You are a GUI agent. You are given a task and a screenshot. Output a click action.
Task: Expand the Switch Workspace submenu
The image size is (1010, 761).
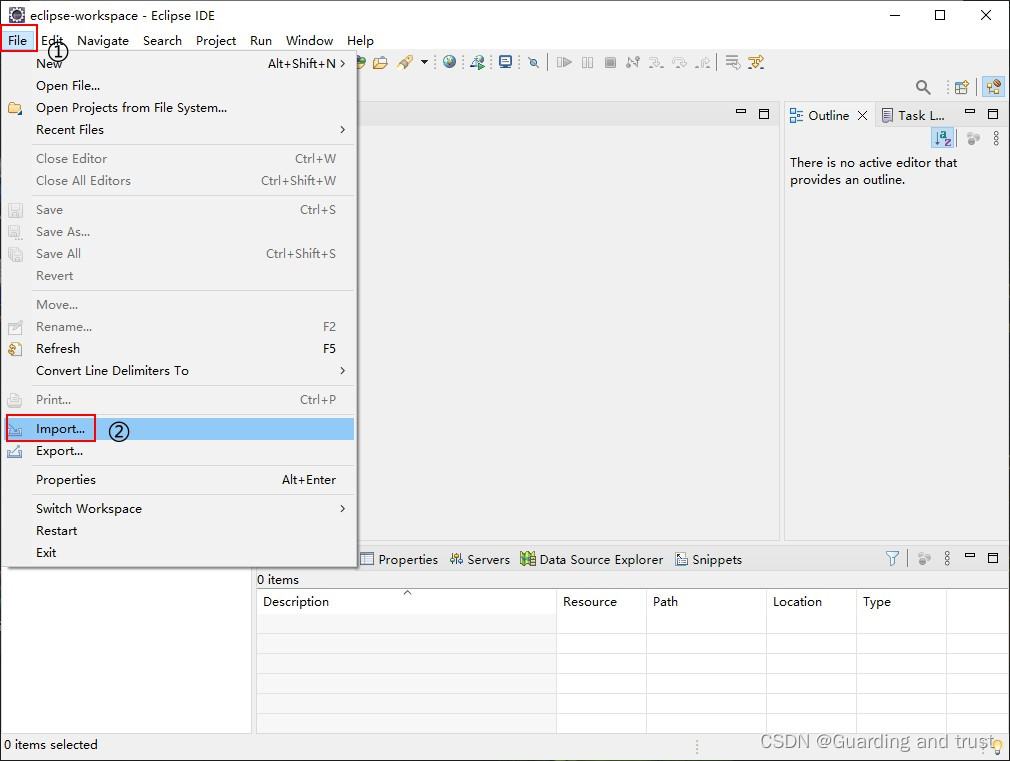[x=179, y=508]
